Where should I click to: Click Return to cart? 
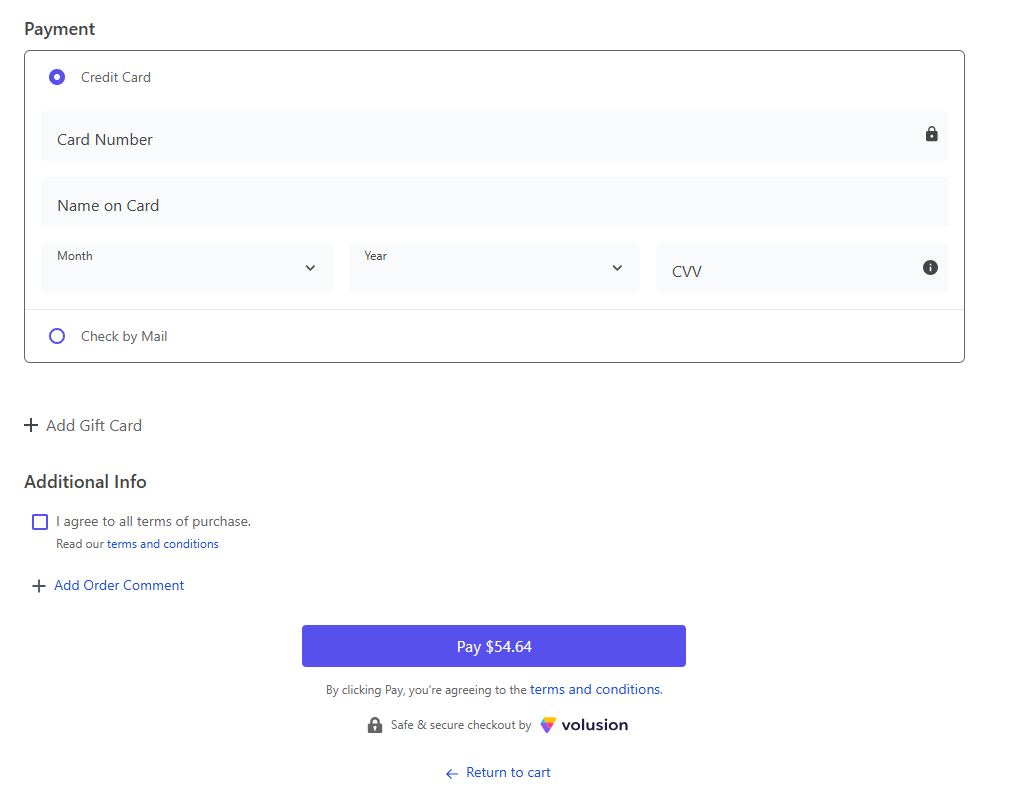[507, 772]
